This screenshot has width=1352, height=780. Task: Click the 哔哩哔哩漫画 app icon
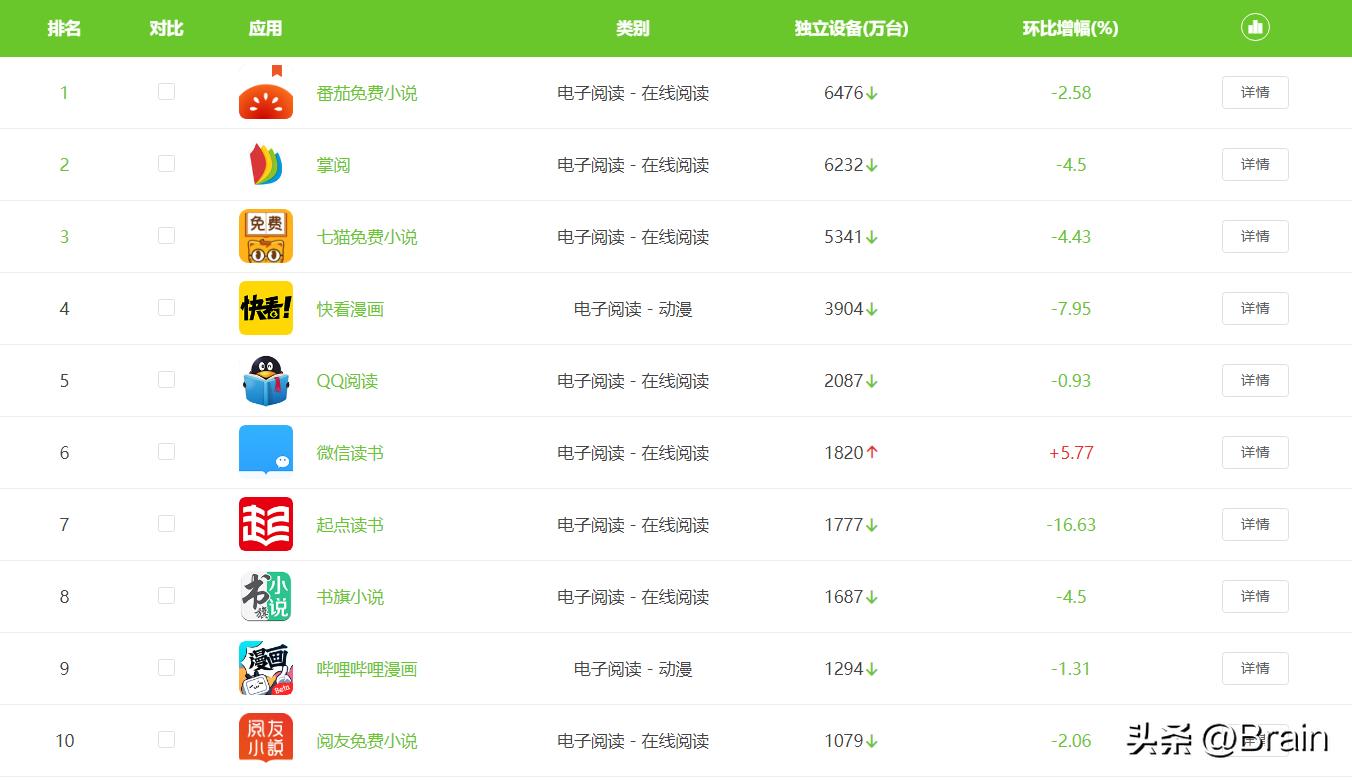click(265, 668)
